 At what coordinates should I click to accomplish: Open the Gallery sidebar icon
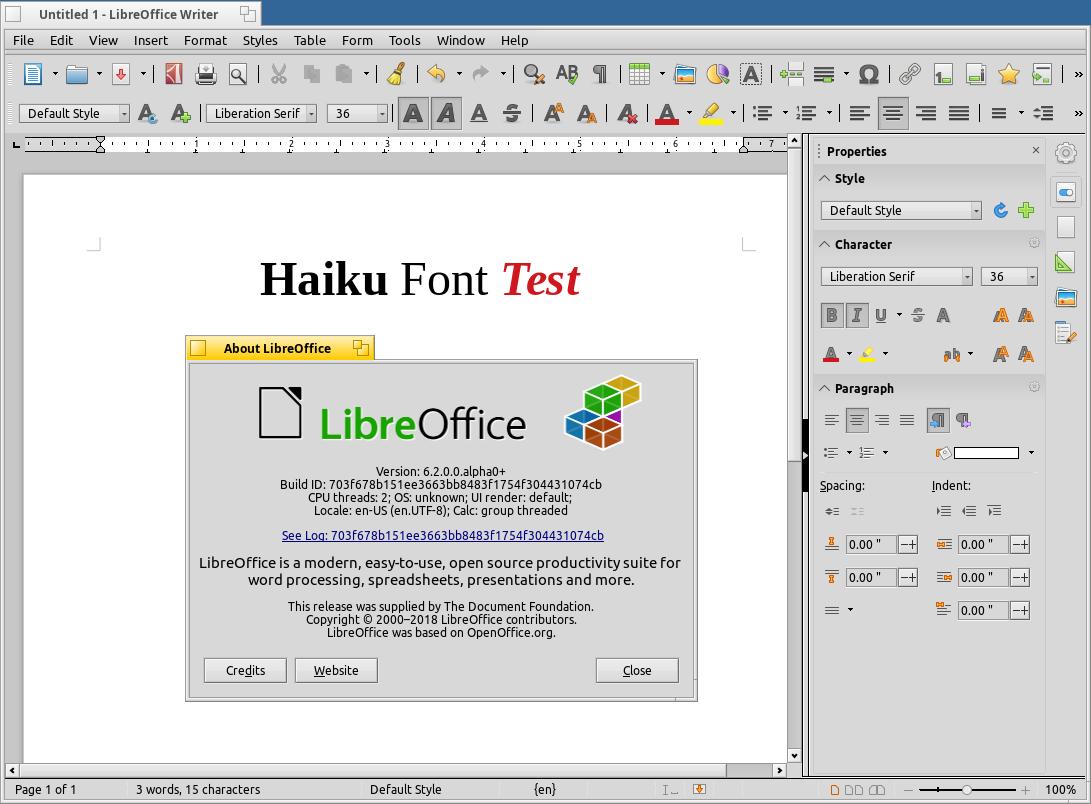1066,298
